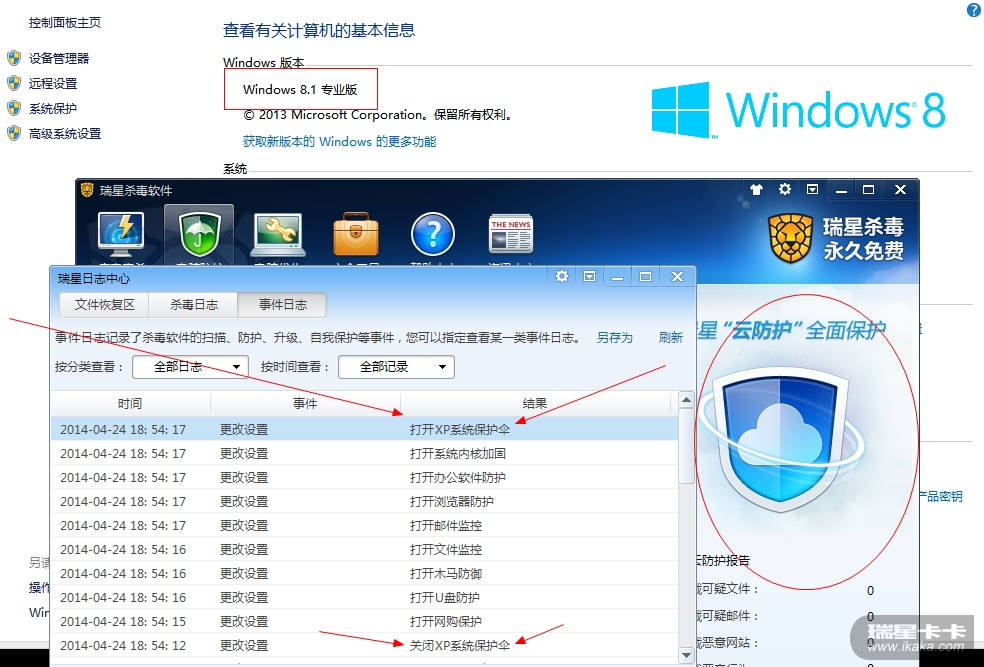Open THE NEWS newspaper icon
The image size is (984, 667).
point(511,234)
